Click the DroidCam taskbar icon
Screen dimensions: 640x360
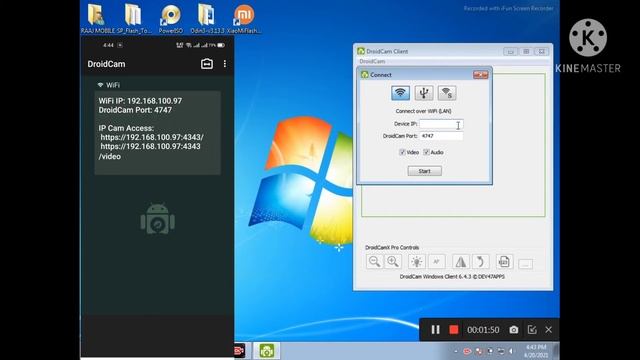pos(267,351)
